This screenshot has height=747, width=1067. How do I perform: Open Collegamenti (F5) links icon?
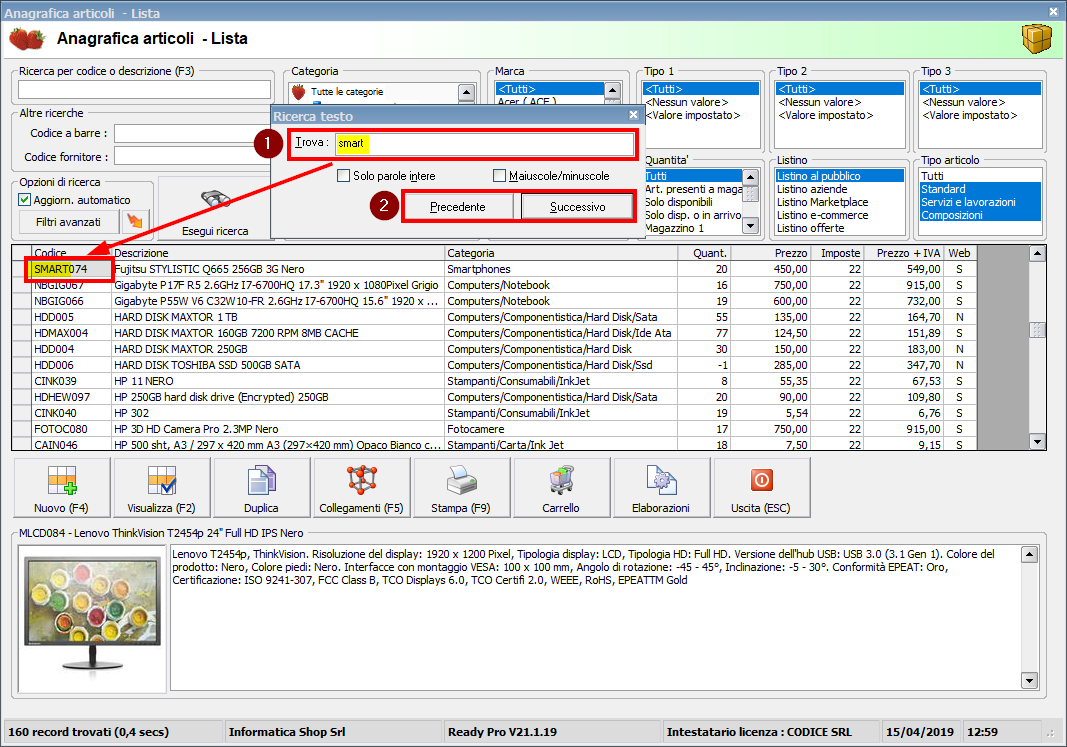(x=361, y=480)
